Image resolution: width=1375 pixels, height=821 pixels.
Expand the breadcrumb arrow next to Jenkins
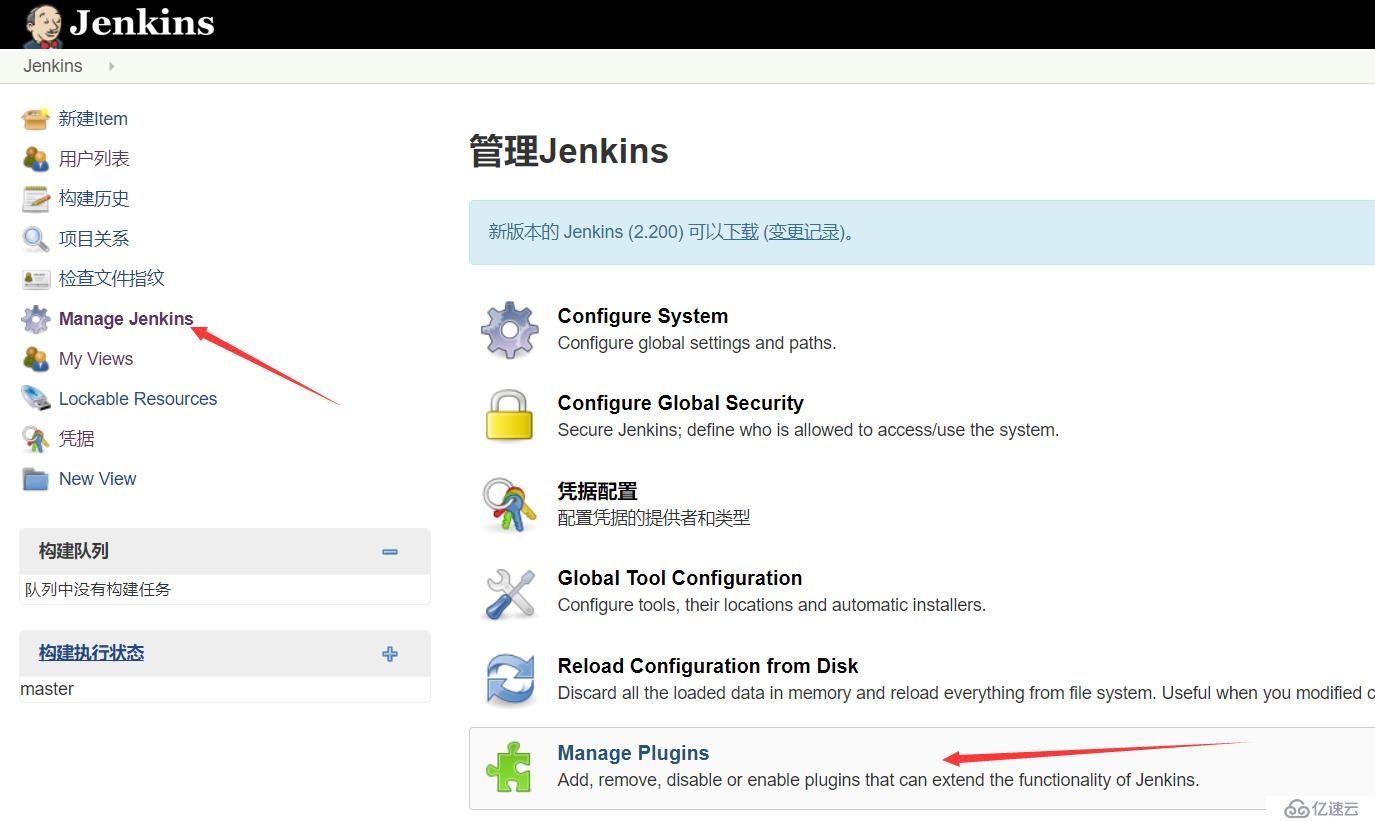point(111,66)
